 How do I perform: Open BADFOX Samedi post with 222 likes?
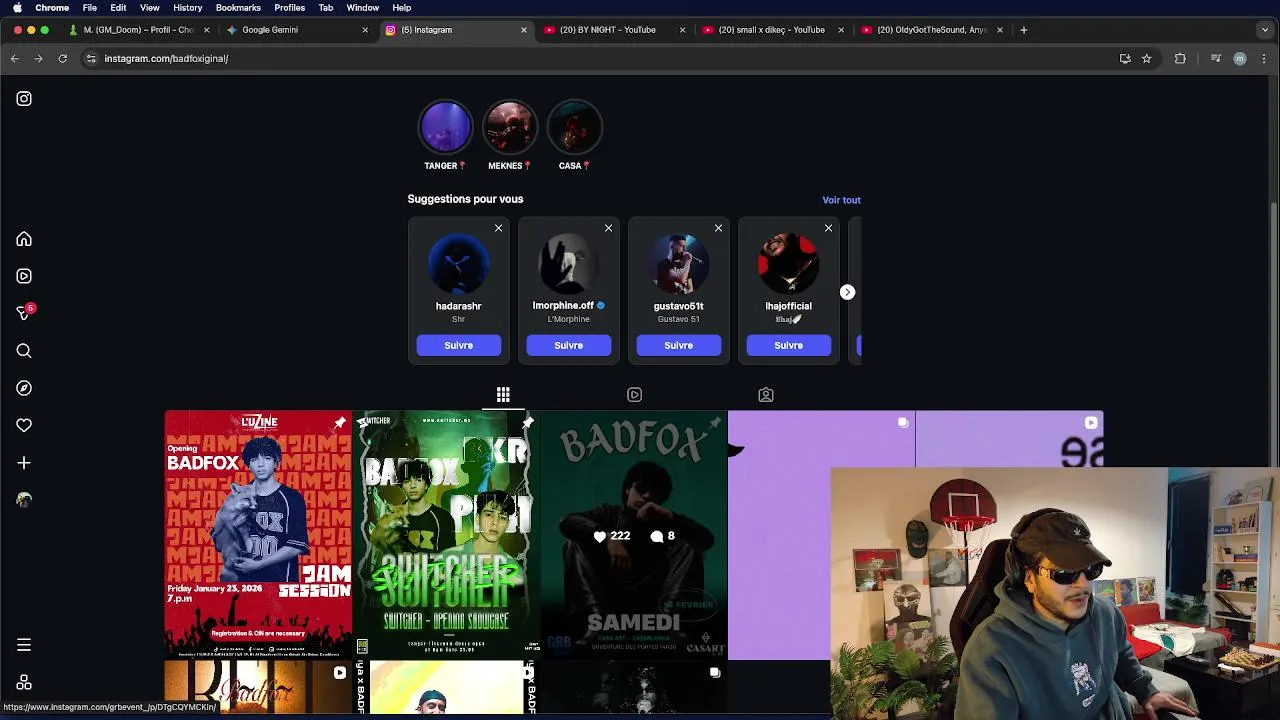pyautogui.click(x=634, y=535)
